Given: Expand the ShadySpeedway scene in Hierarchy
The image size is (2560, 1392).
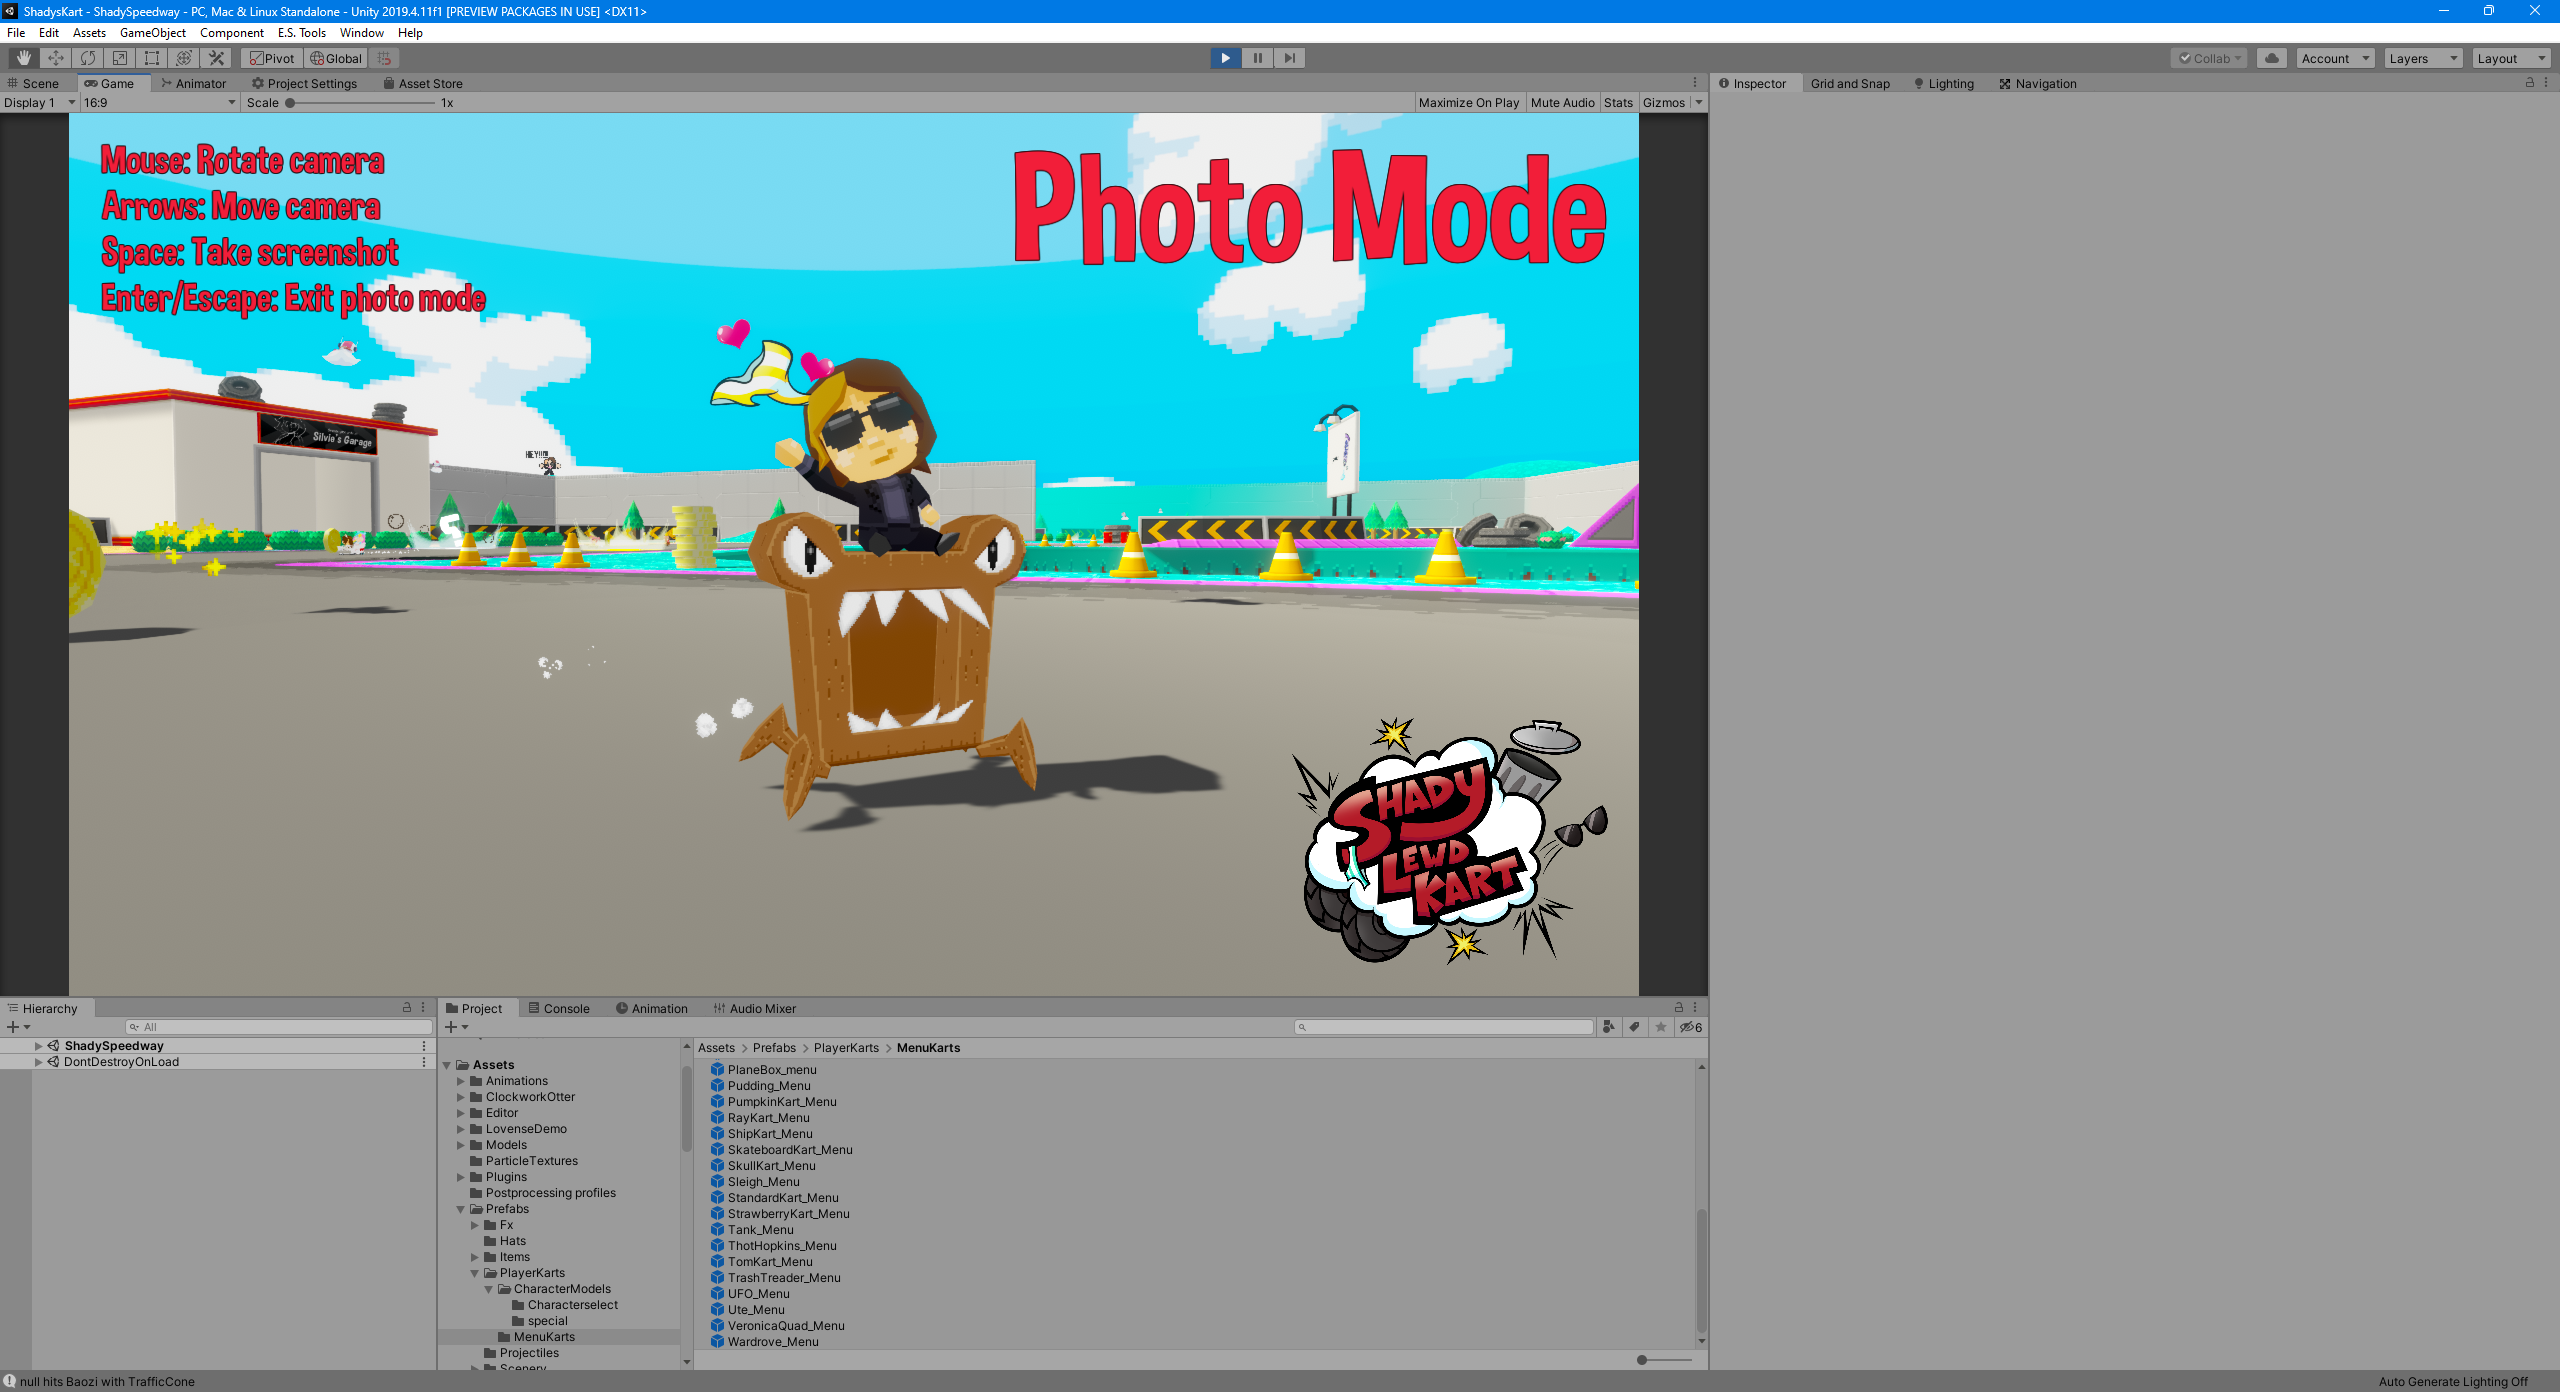Looking at the screenshot, I should click(38, 1046).
